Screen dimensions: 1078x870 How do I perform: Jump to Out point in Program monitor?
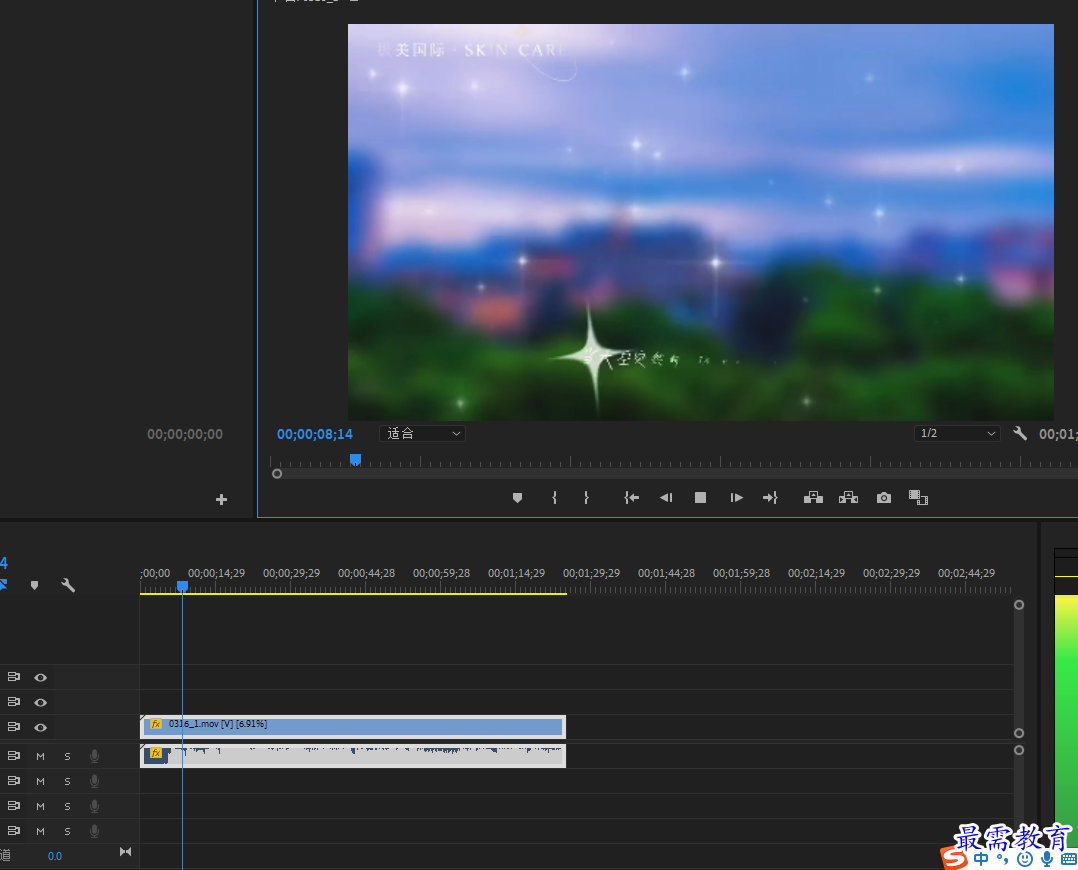pos(770,497)
